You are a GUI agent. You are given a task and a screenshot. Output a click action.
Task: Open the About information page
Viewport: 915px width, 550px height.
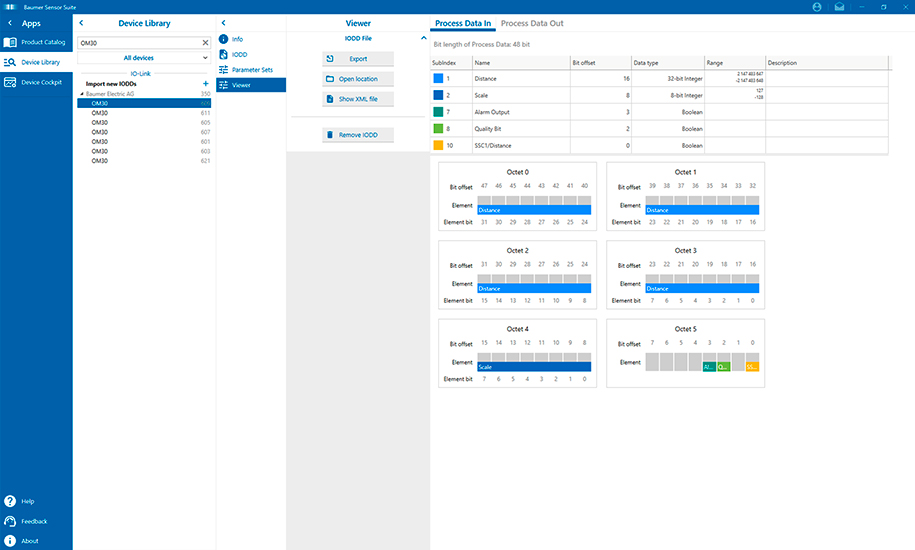[x=30, y=541]
